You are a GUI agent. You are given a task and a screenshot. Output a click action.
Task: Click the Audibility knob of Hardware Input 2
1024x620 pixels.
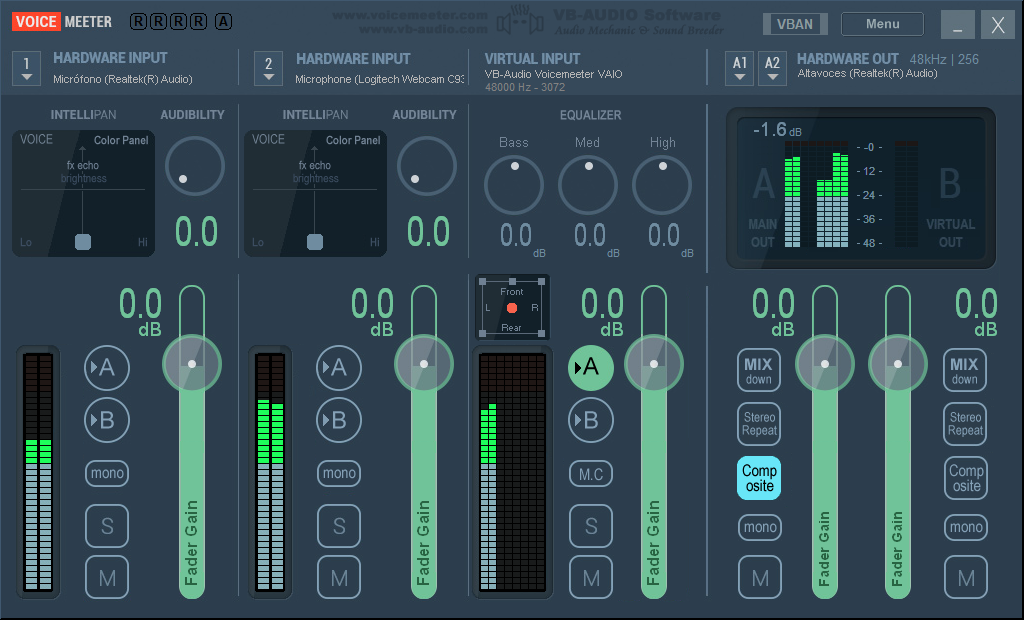click(x=426, y=166)
